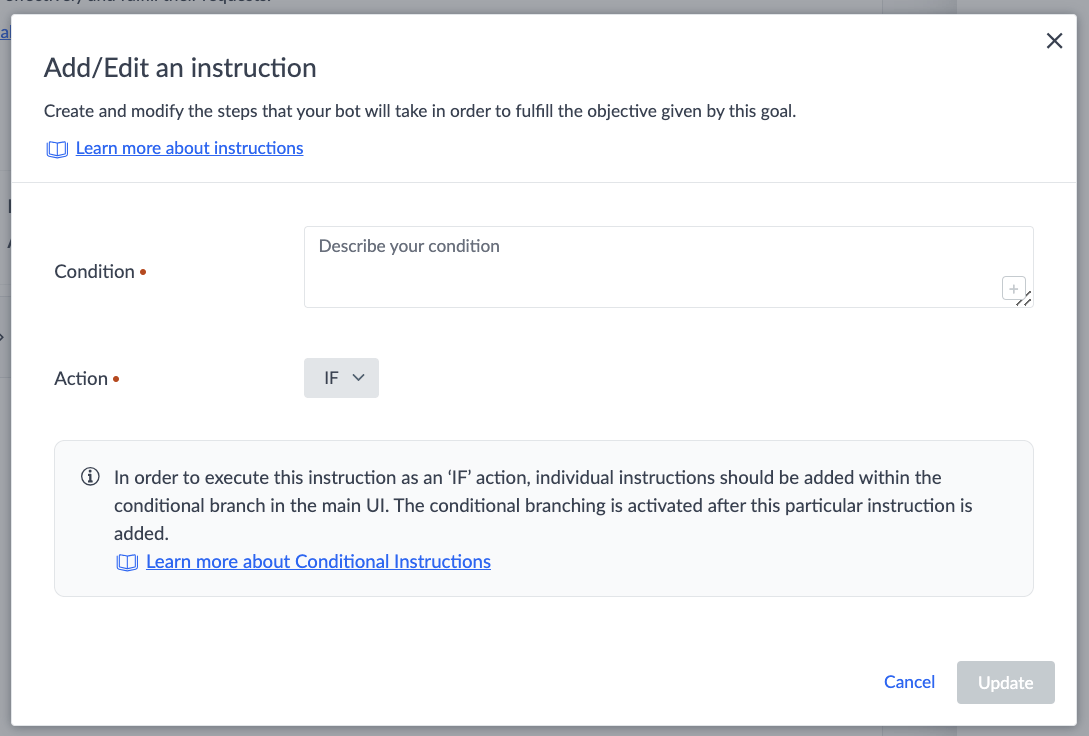The image size is (1089, 736).
Task: Open the Learn more about instructions link
Action: [189, 148]
